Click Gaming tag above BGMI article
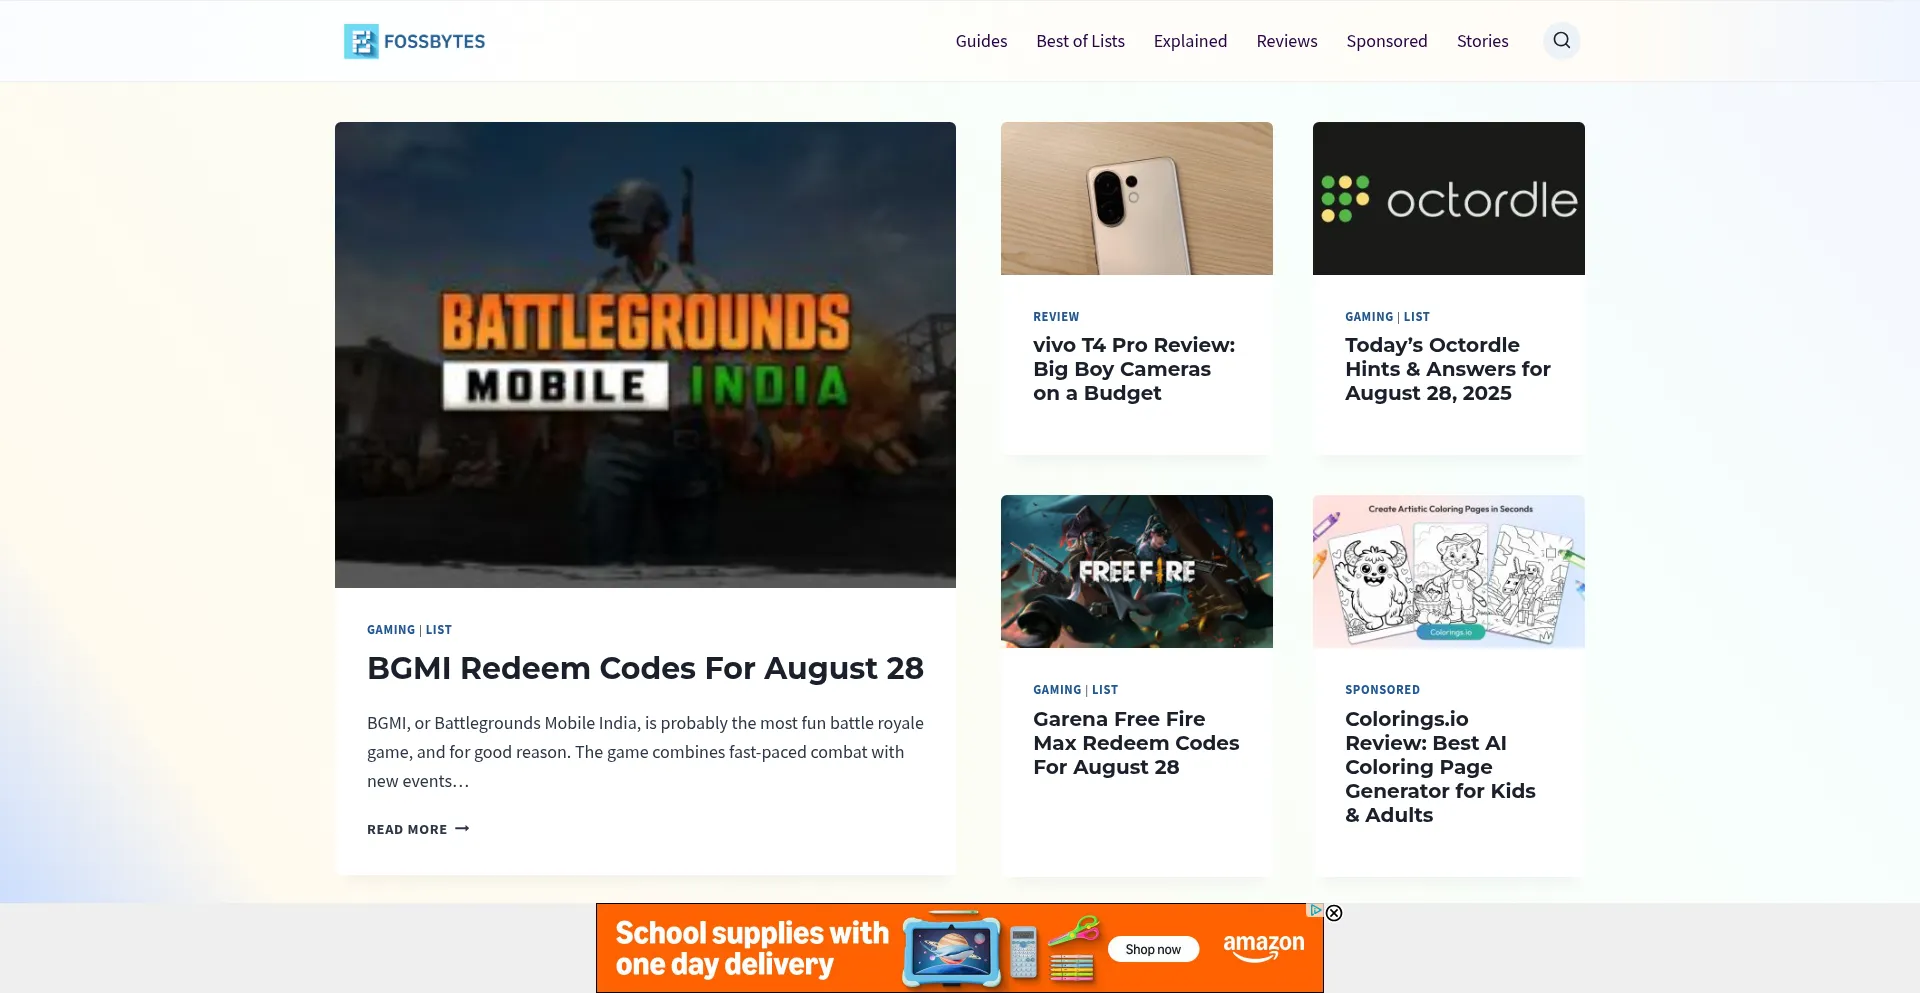This screenshot has height=993, width=1920. 391,630
